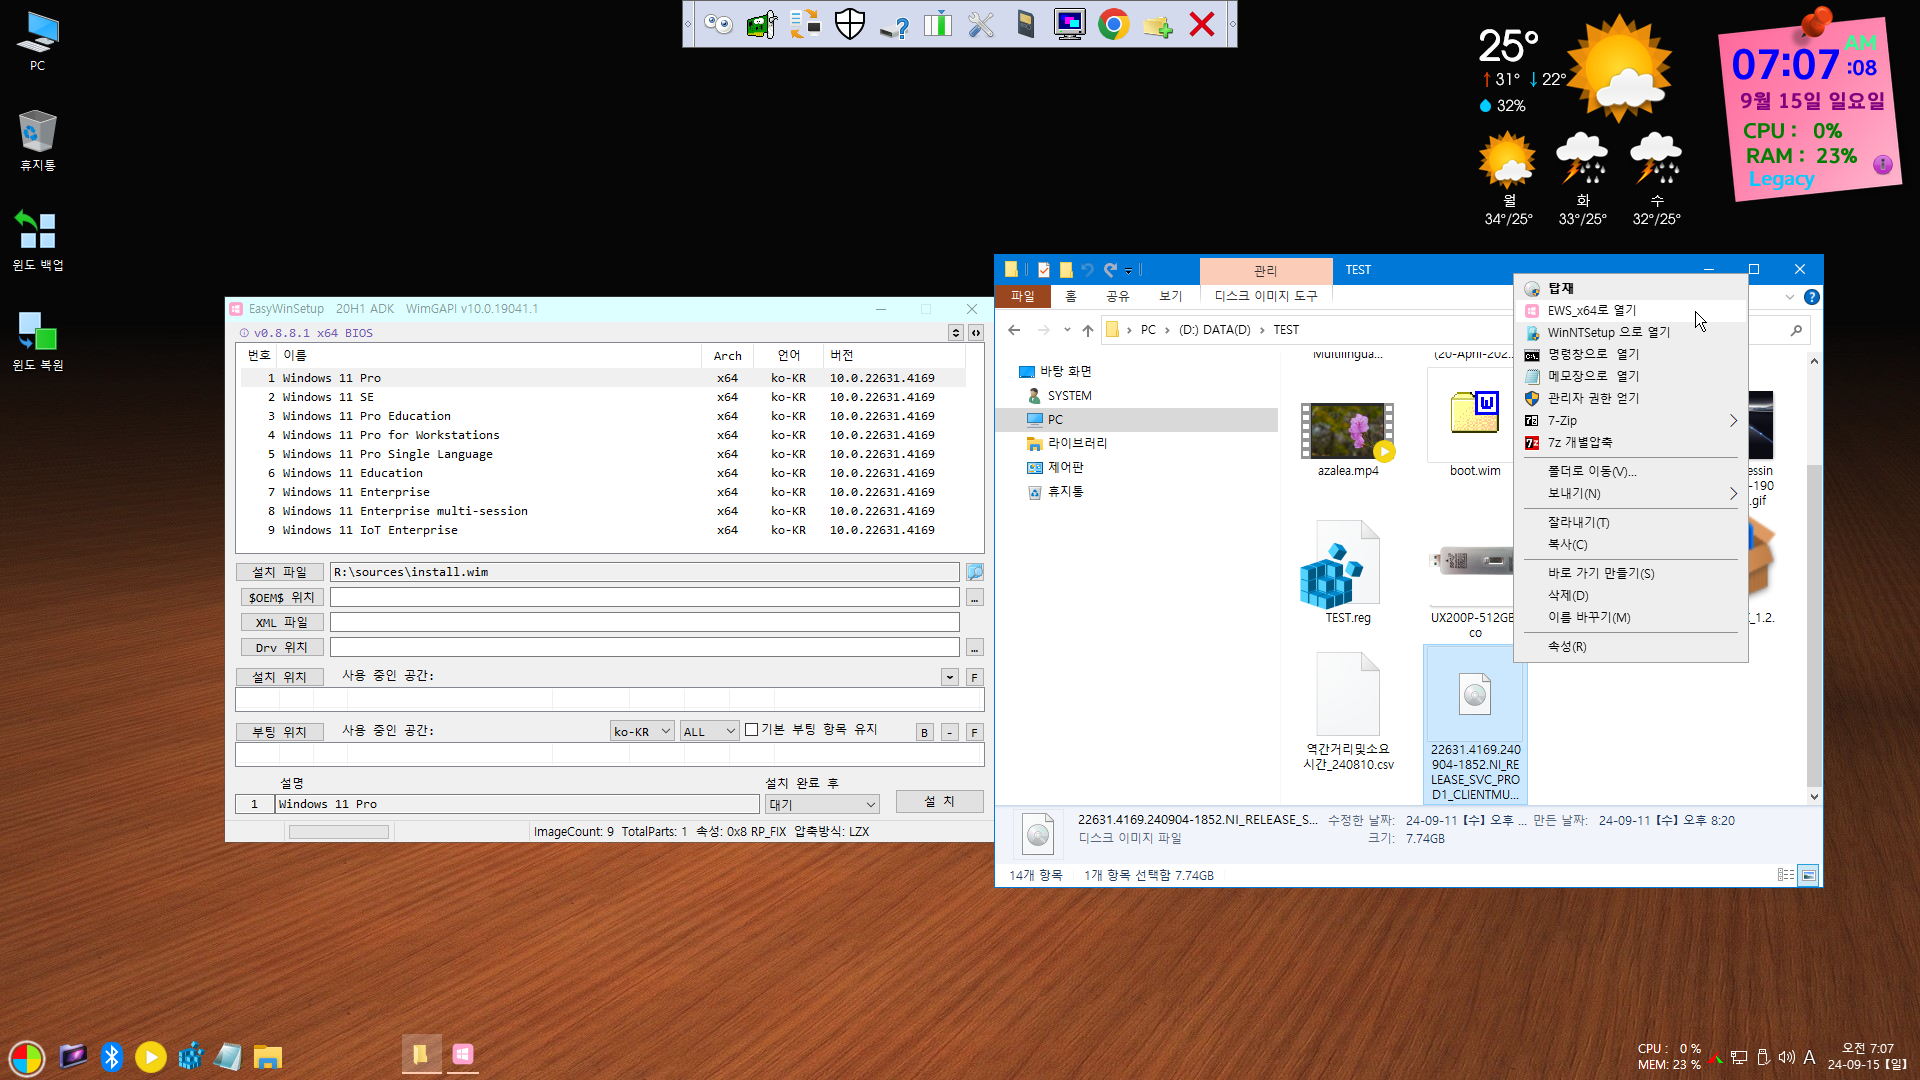
Task: Open the shield icon in top dock
Action: [x=850, y=24]
